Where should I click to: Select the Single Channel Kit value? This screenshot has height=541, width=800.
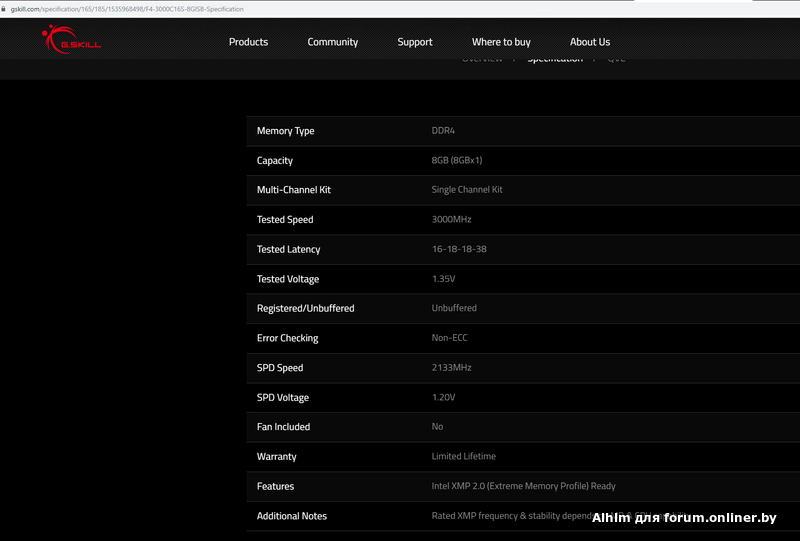[467, 190]
